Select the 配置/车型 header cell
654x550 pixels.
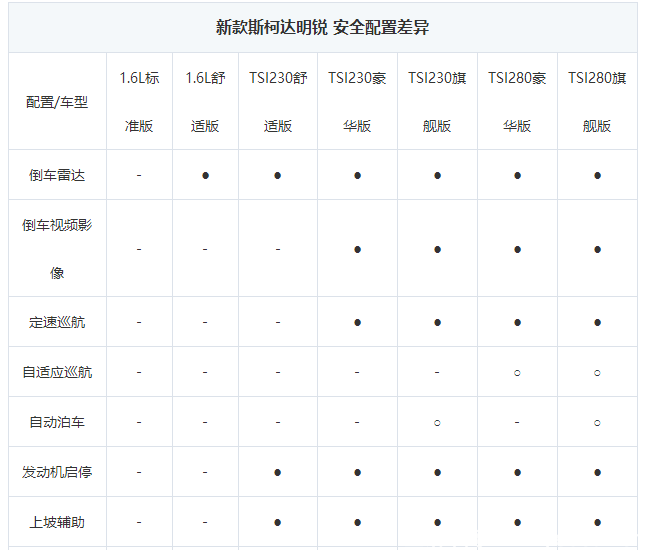57,102
